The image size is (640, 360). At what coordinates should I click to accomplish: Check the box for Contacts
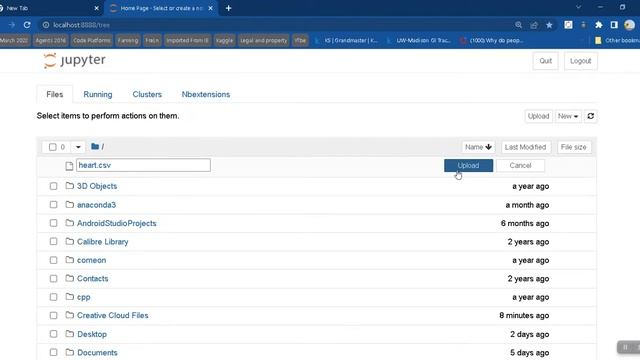(53, 278)
